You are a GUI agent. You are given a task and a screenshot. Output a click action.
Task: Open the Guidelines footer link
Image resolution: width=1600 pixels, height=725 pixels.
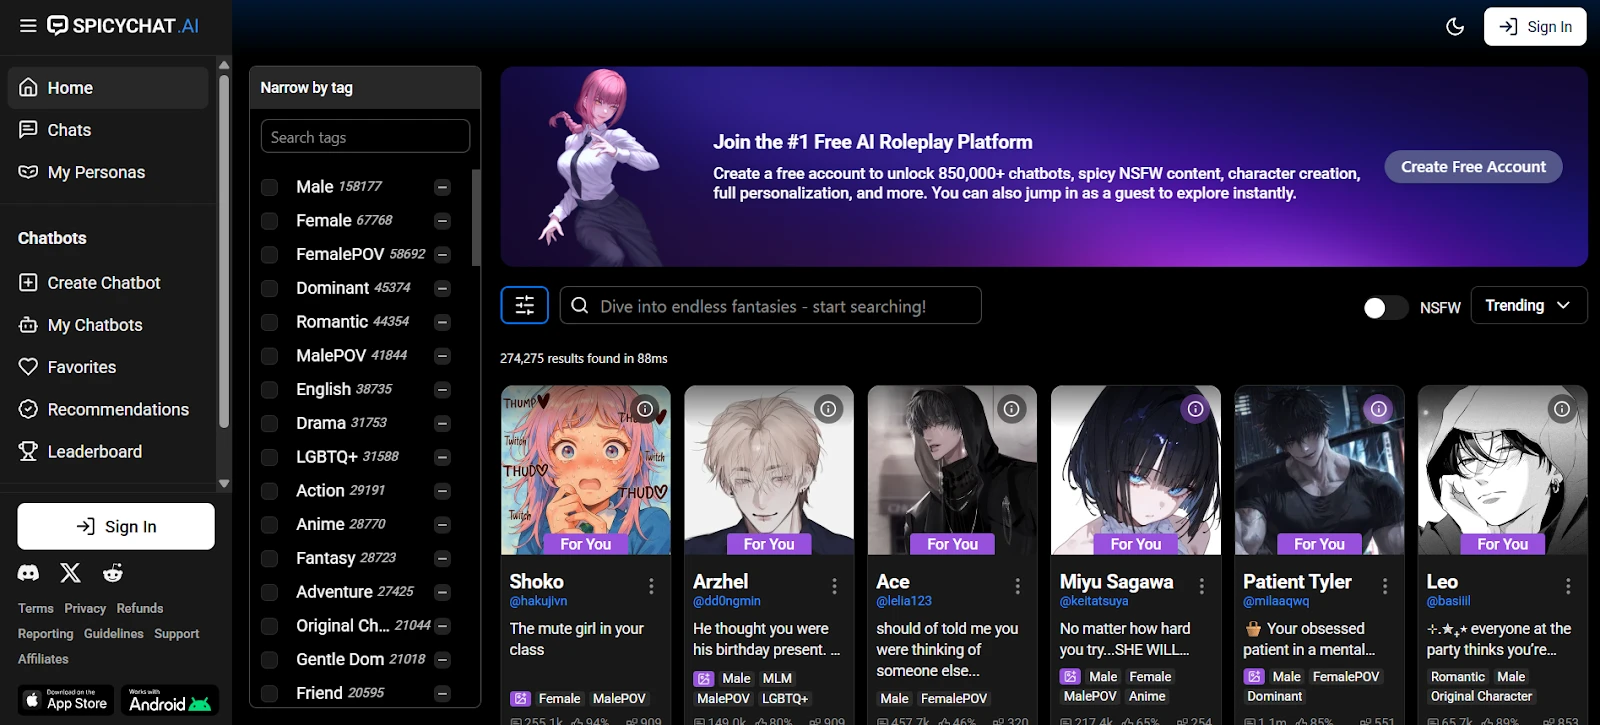click(x=114, y=633)
